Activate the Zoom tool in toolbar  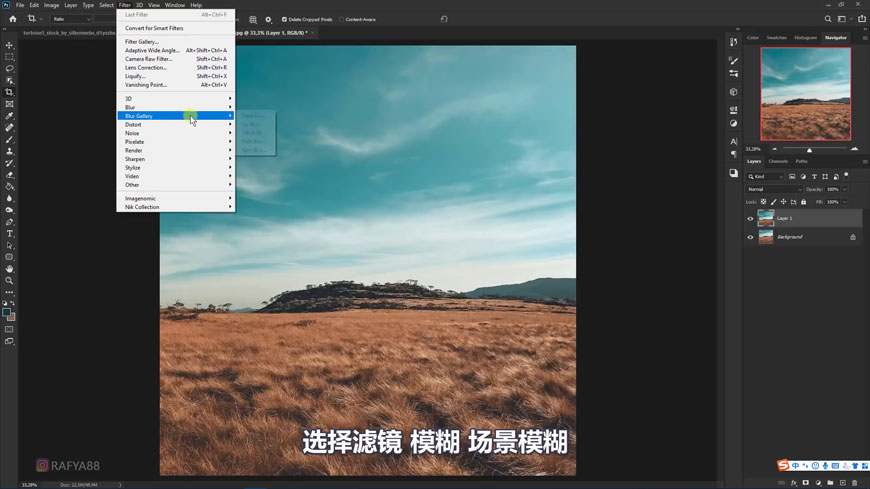(x=9, y=281)
